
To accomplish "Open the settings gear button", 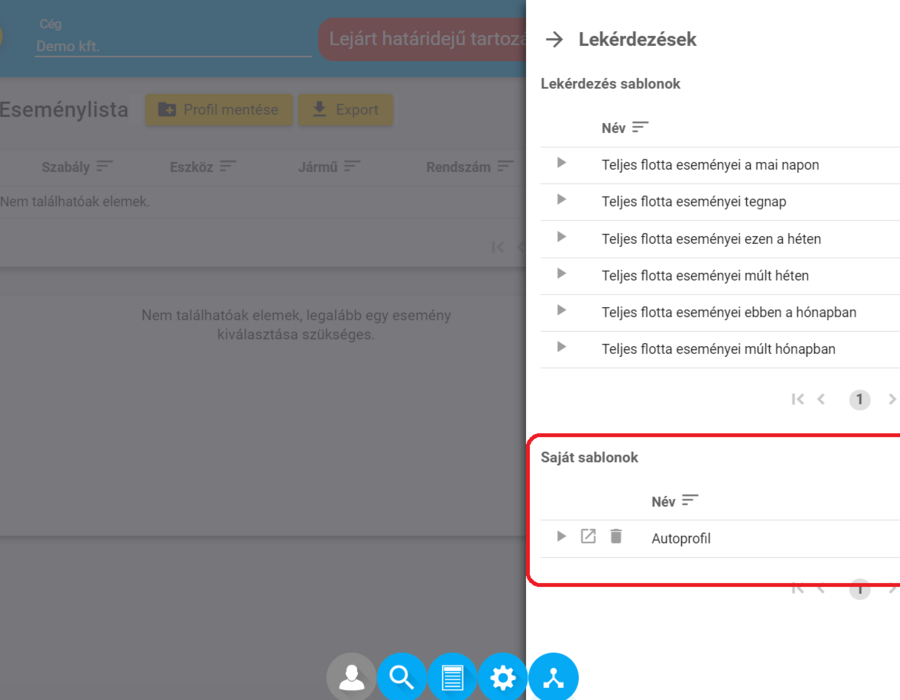I will [503, 678].
